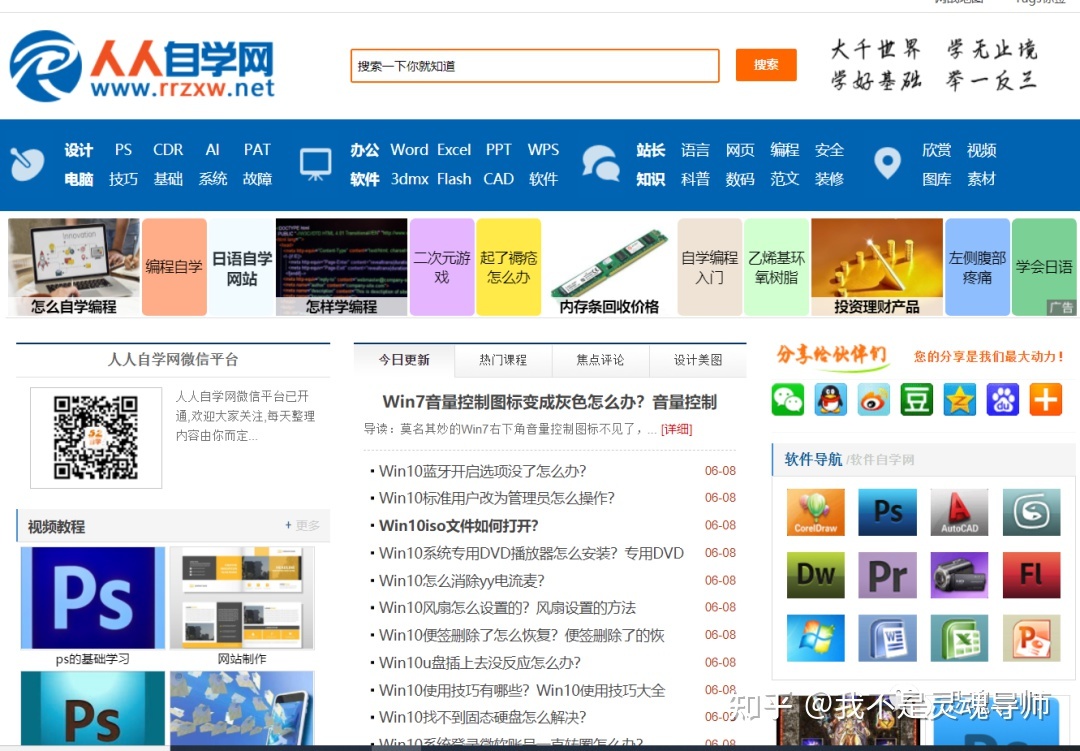
Task: Open the 网站制作 video thumbnail
Action: pos(242,598)
